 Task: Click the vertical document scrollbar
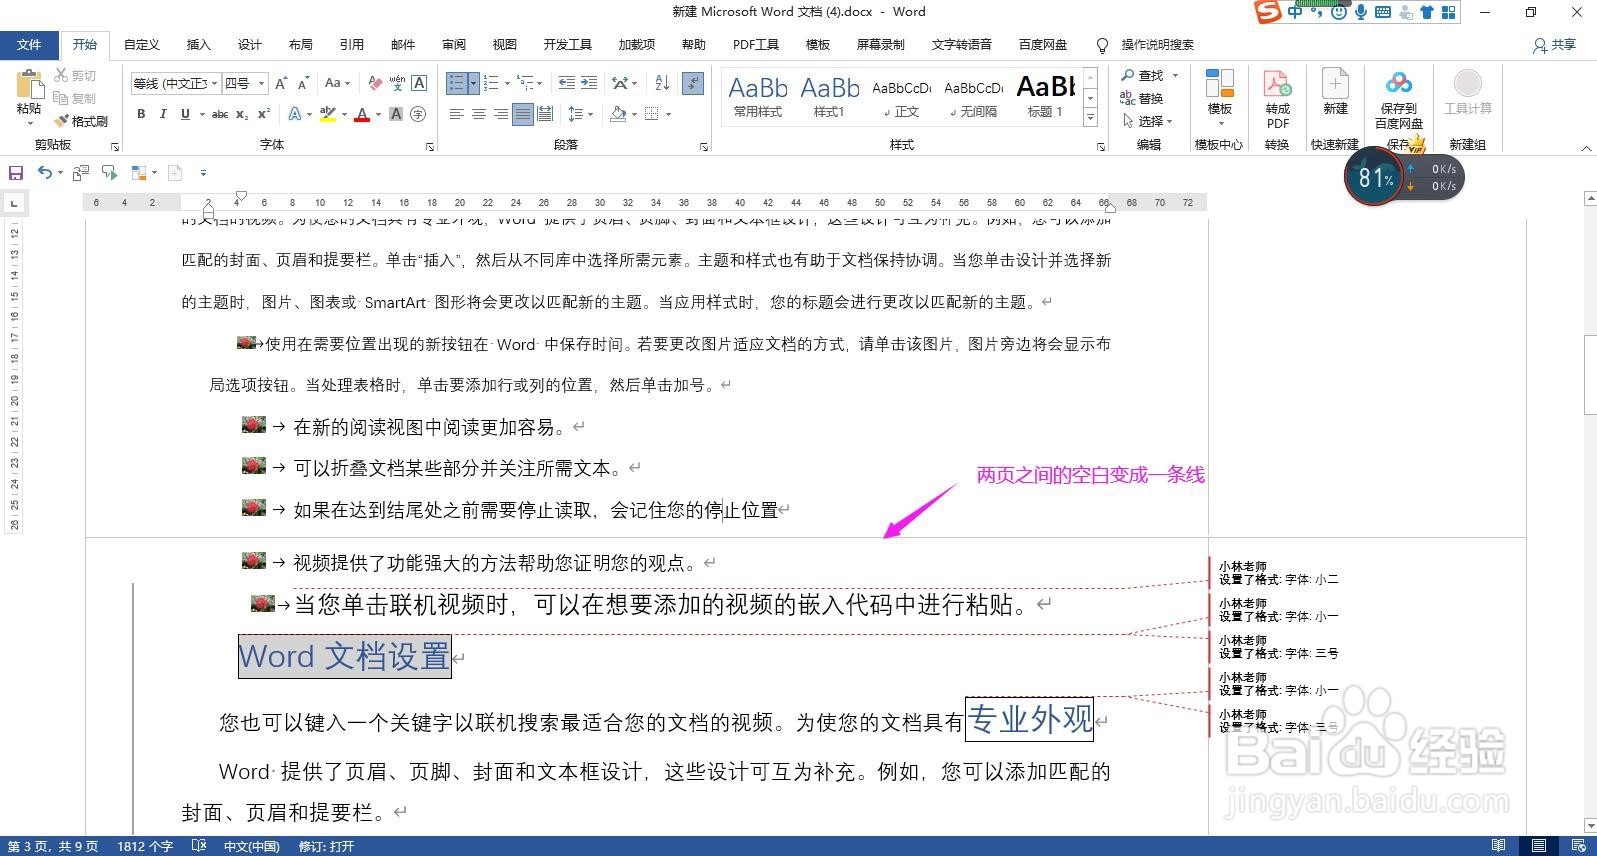[1589, 375]
